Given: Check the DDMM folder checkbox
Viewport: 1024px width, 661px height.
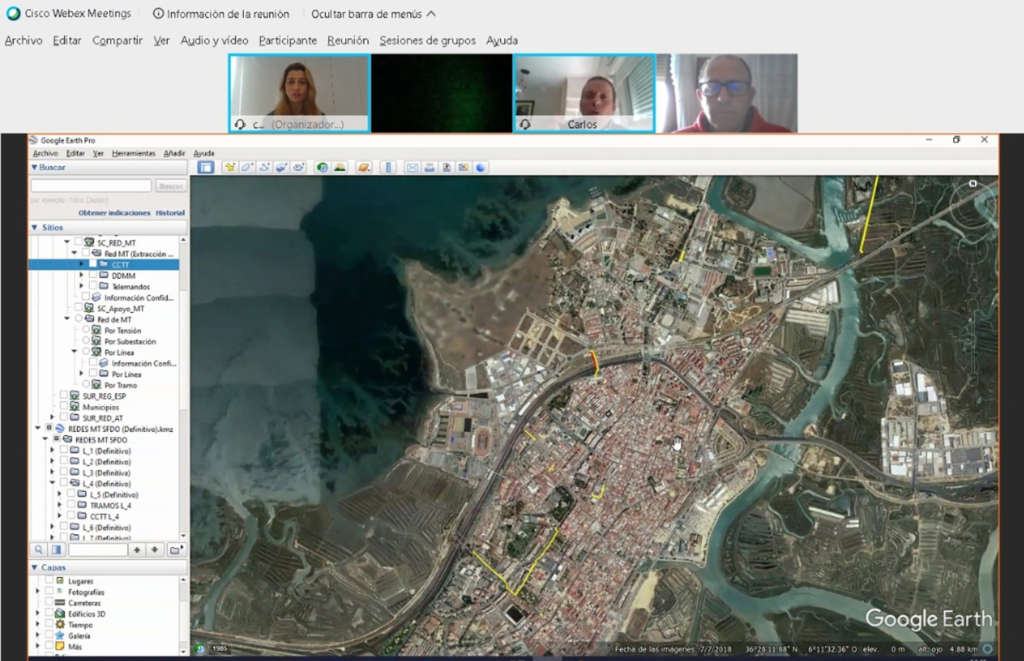Looking at the screenshot, I should [93, 275].
